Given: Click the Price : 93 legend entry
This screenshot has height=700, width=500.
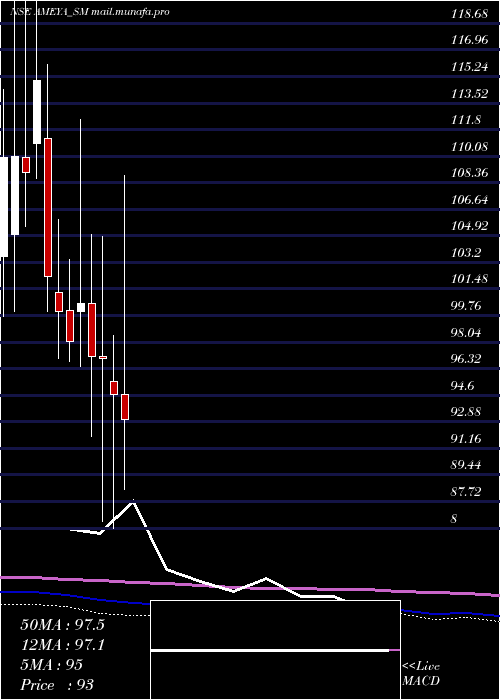Looking at the screenshot, I should click(x=57, y=685).
